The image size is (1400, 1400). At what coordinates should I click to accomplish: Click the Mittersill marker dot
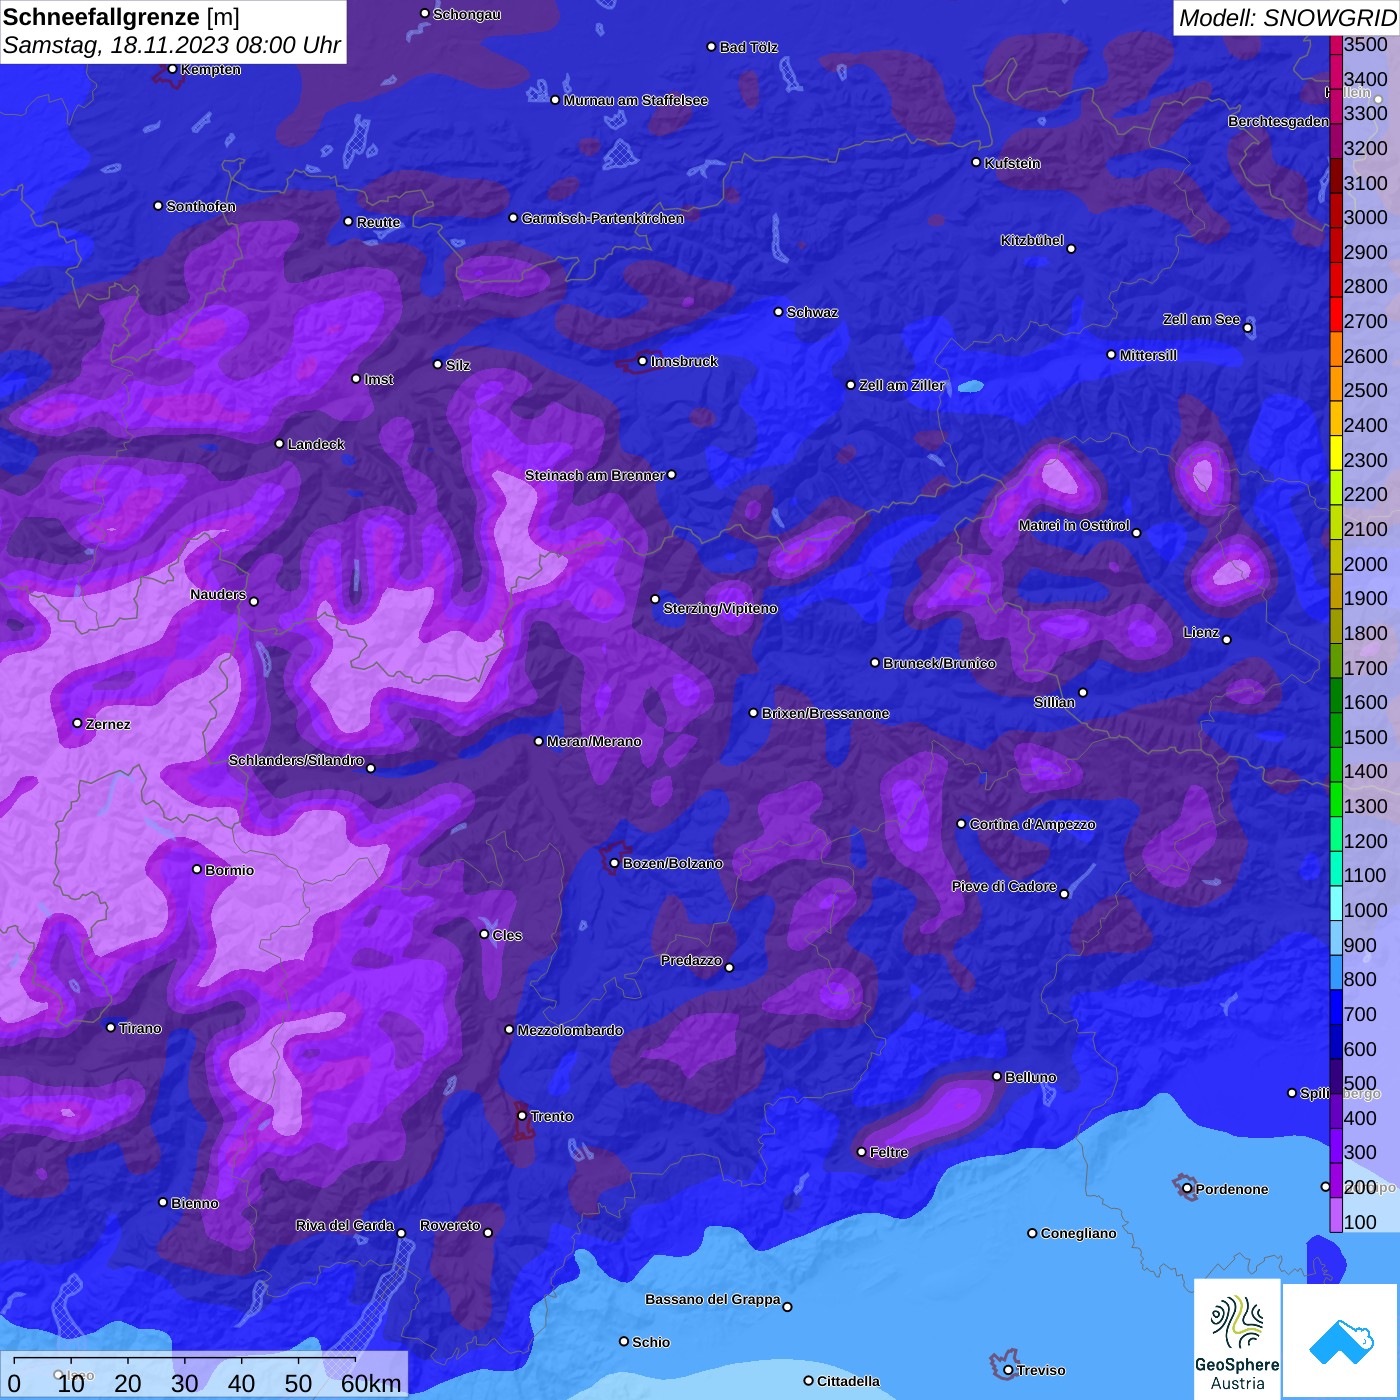click(1111, 354)
